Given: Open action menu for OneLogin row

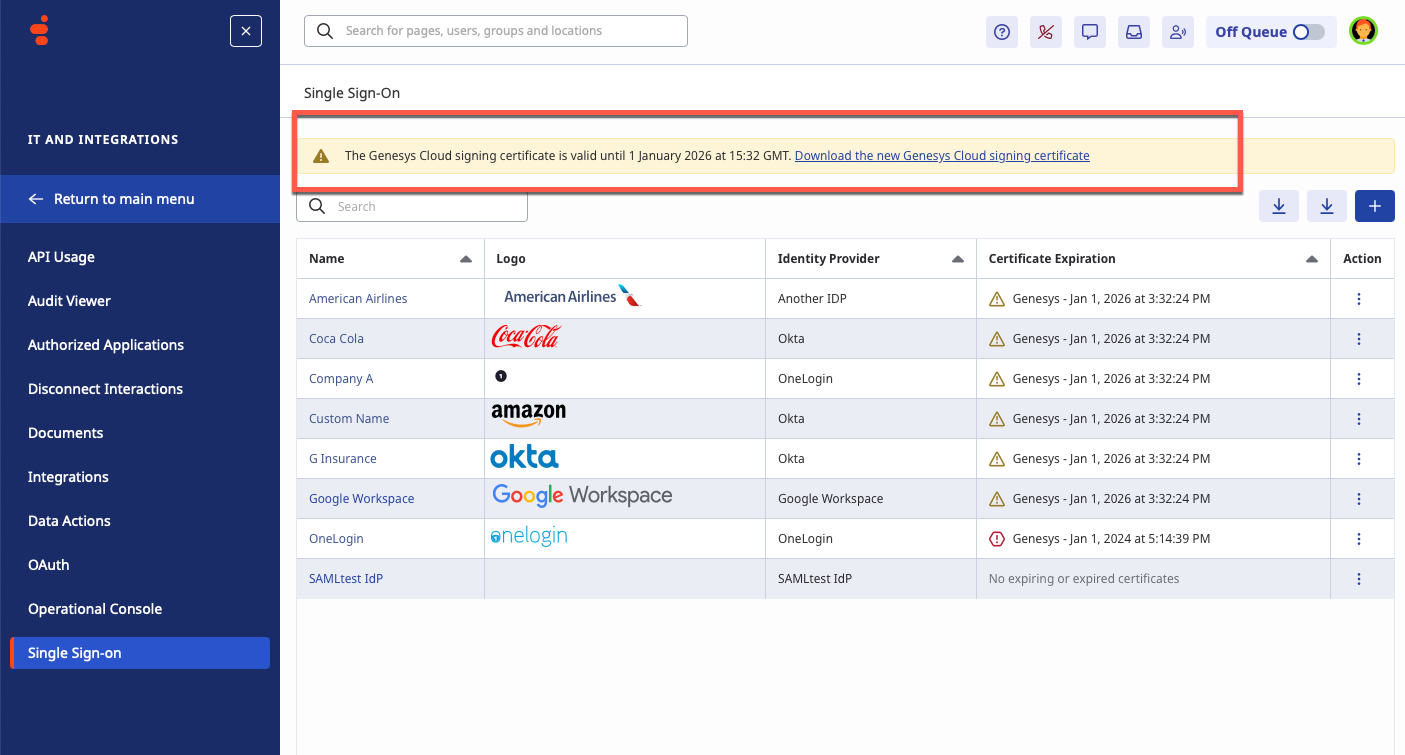Looking at the screenshot, I should tap(1358, 539).
